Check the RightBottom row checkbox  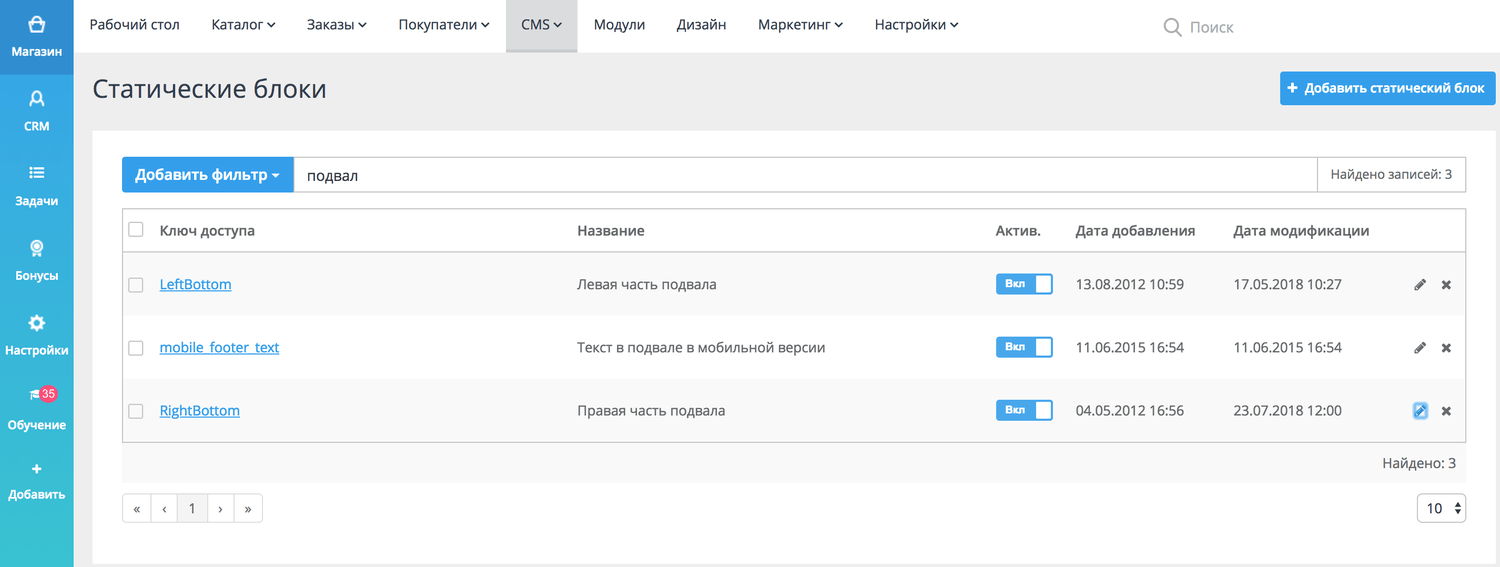click(136, 411)
